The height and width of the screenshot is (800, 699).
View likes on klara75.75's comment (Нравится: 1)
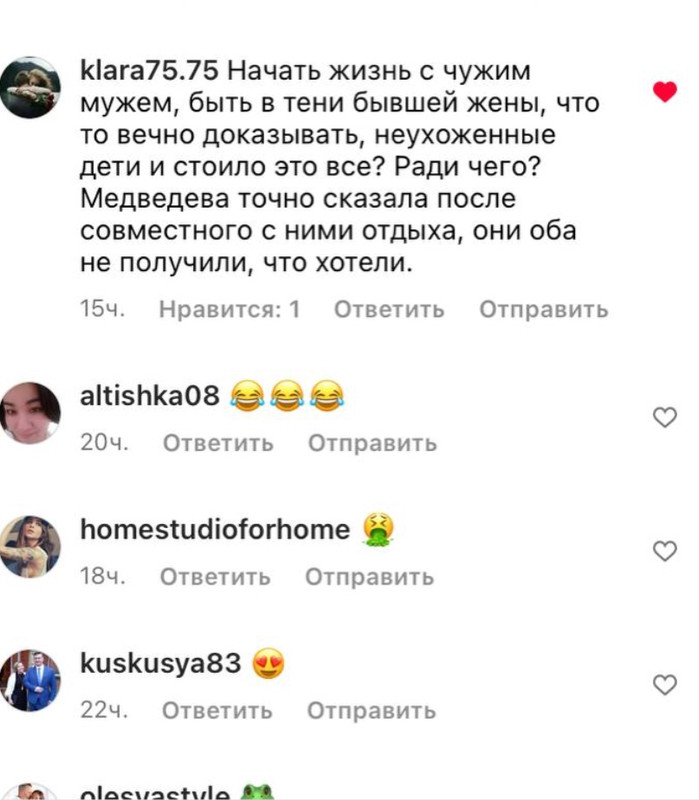tap(230, 309)
